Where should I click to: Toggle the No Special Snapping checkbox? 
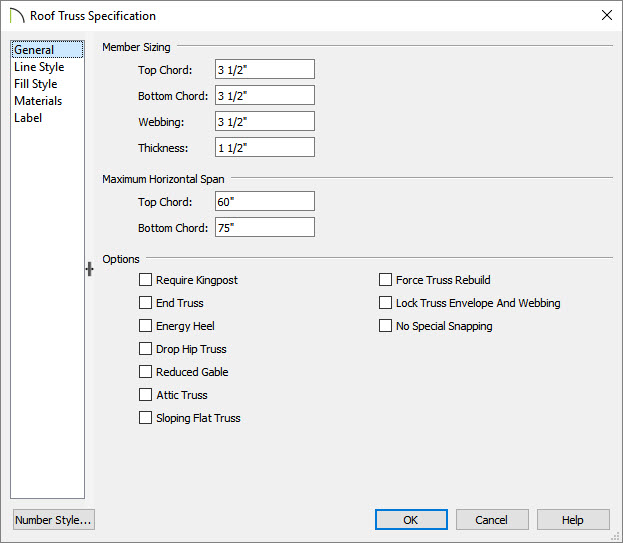click(x=385, y=326)
